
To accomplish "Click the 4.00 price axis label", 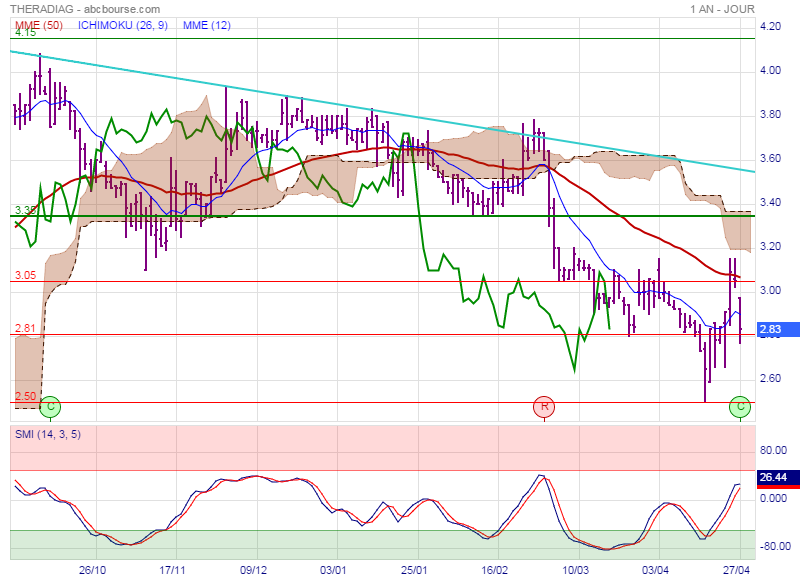I will [x=770, y=70].
